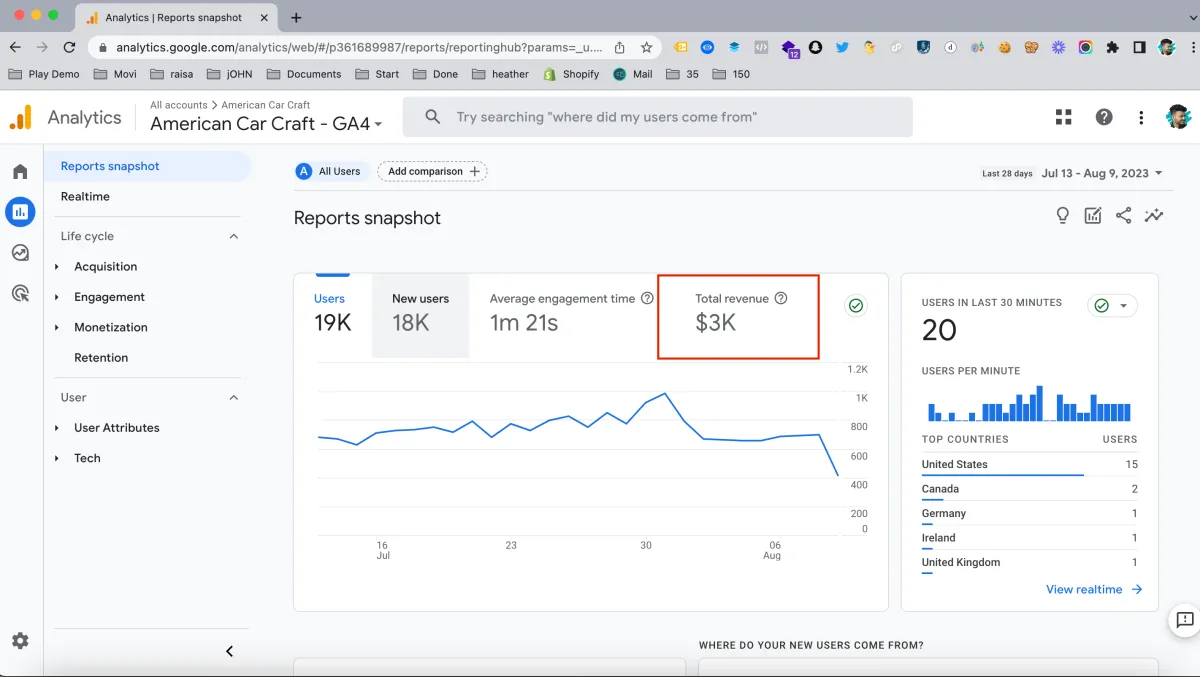Screen dimensions: 1200x677
Task: Open the Explore icon in left rail
Action: pyautogui.click(x=20, y=253)
